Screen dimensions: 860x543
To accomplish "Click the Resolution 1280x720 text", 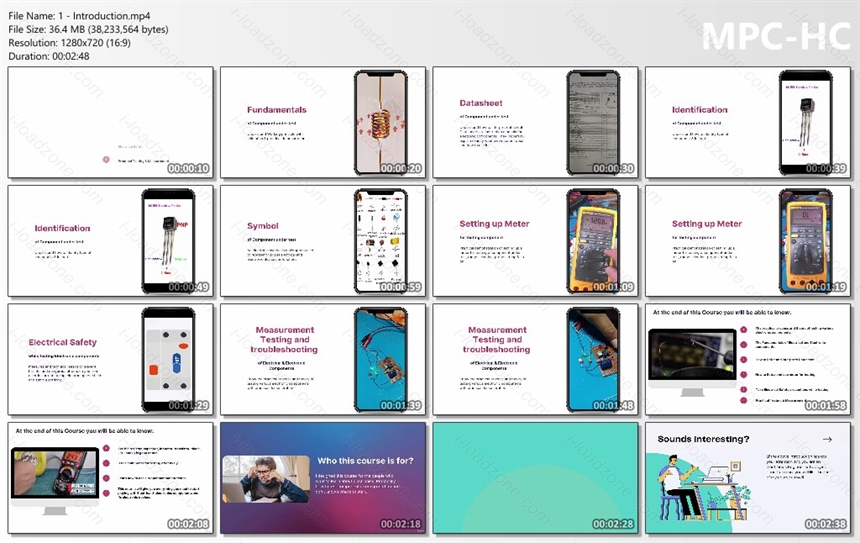I will point(69,42).
